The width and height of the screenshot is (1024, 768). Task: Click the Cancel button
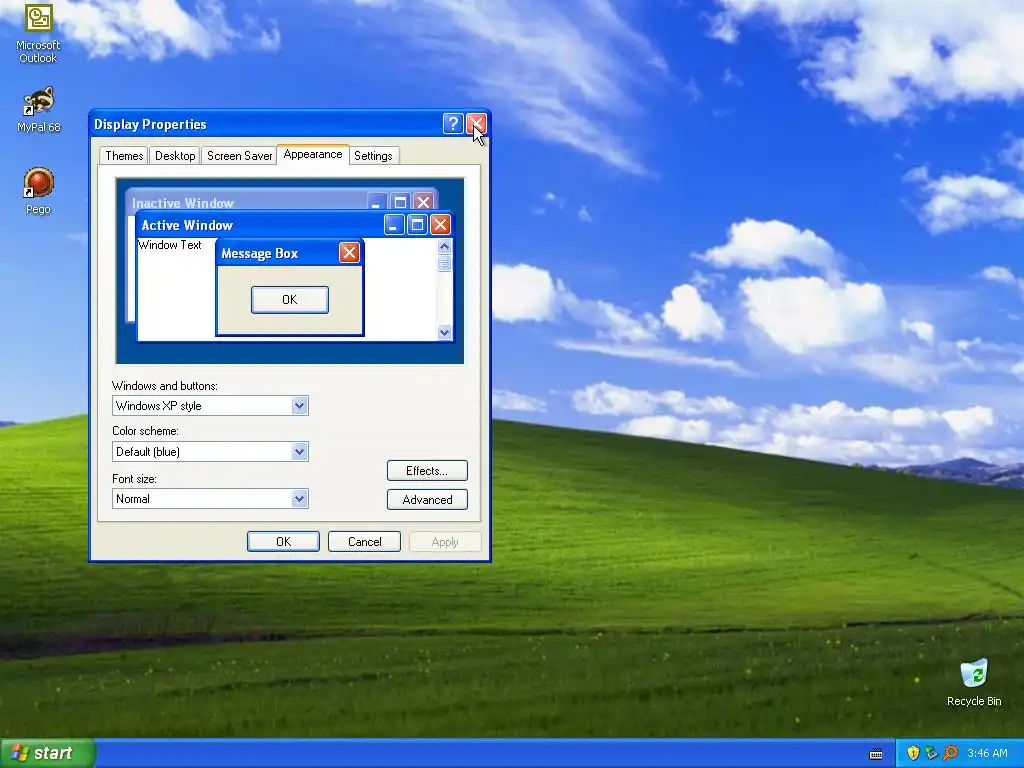pos(364,541)
